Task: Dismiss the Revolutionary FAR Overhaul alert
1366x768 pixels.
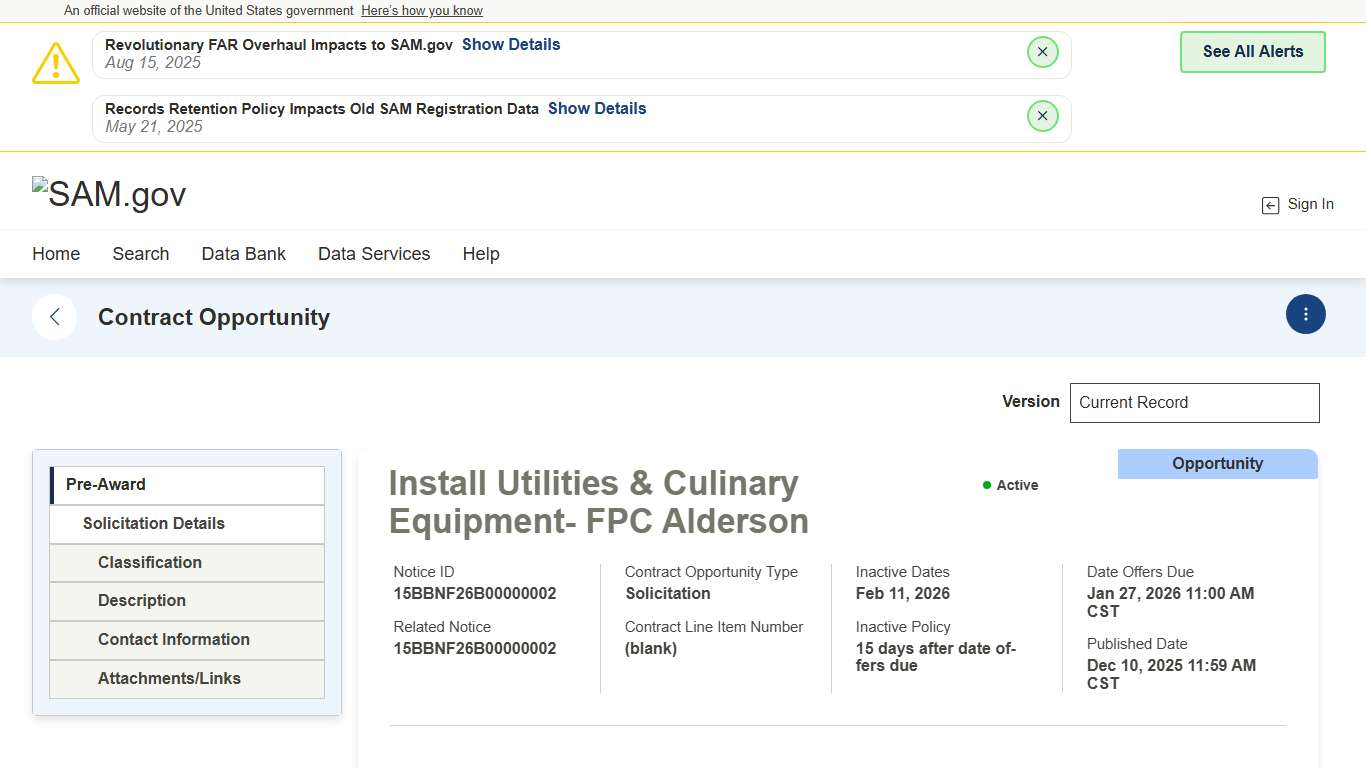Action: pos(1042,52)
